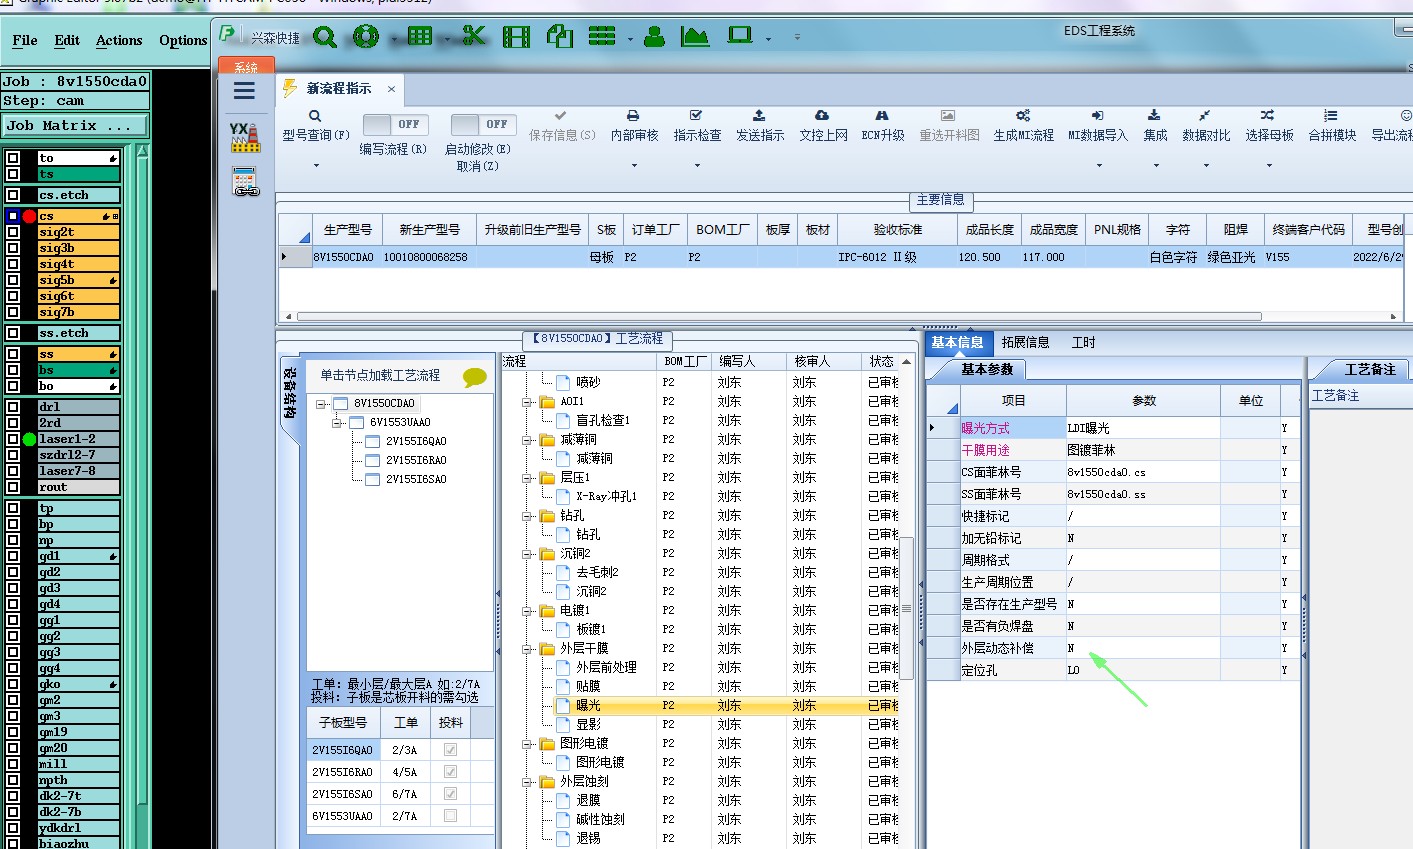This screenshot has height=849, width=1413.
Task: Click 型号查询(F) search tool
Action: coord(316,126)
